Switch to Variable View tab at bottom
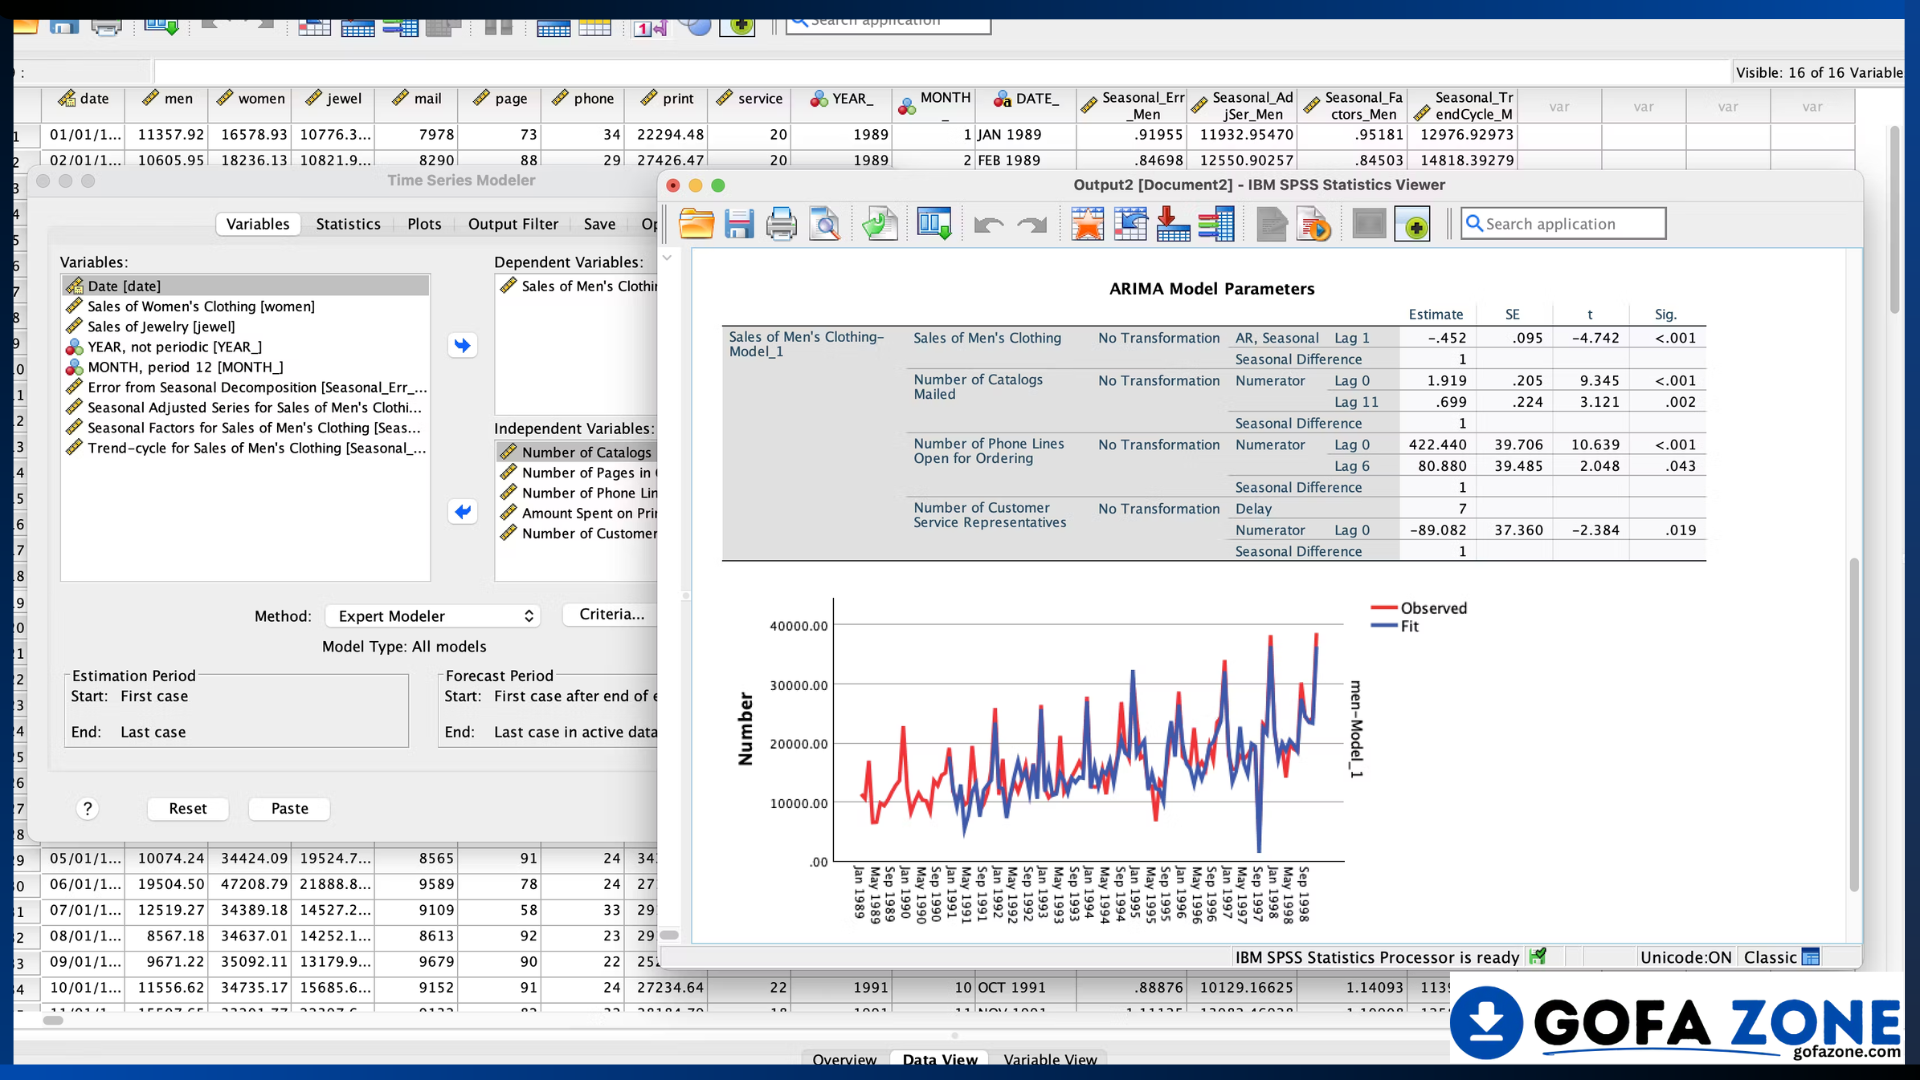Screen dimensions: 1920x1080 [x=1050, y=1059]
